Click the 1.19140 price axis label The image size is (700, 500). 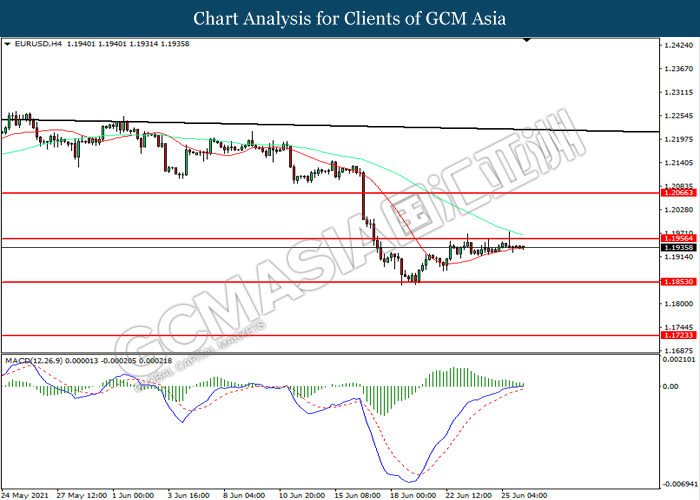(x=679, y=257)
